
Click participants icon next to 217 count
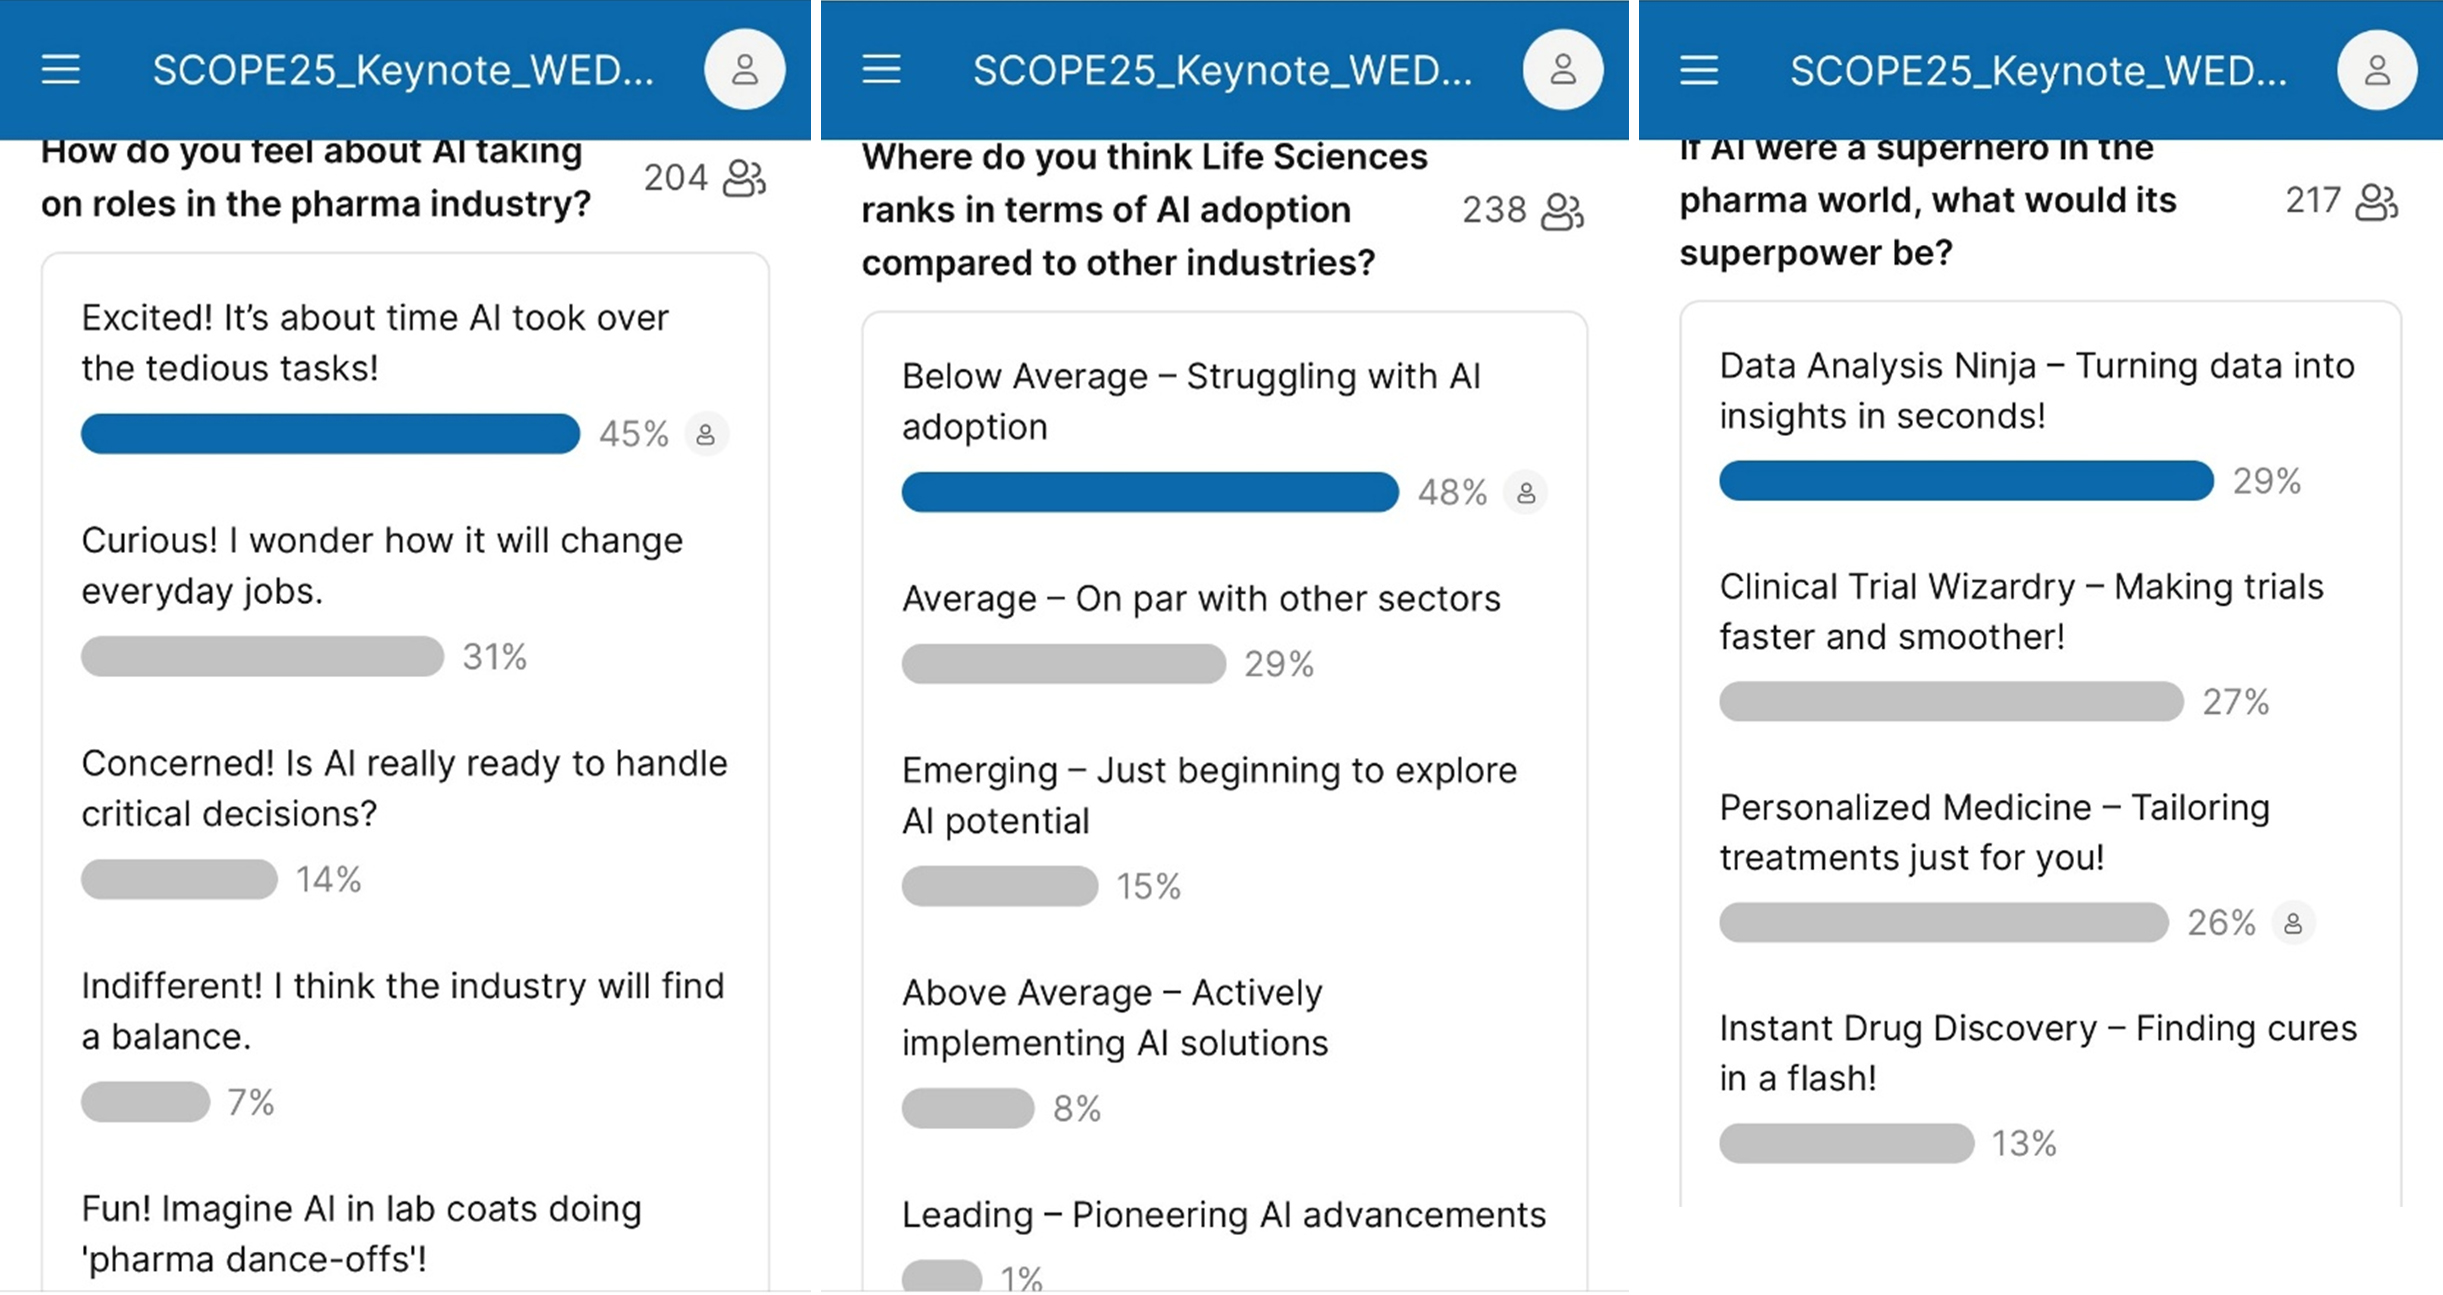tap(2376, 201)
